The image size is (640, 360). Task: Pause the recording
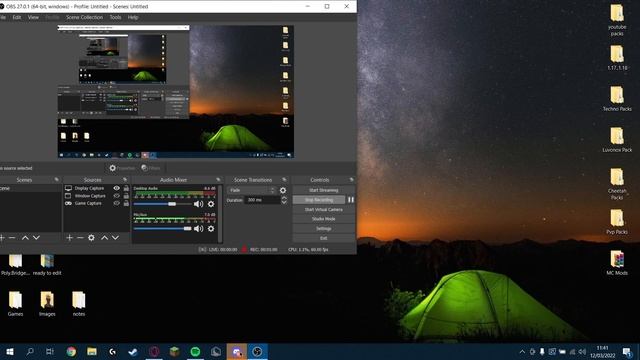coord(351,200)
